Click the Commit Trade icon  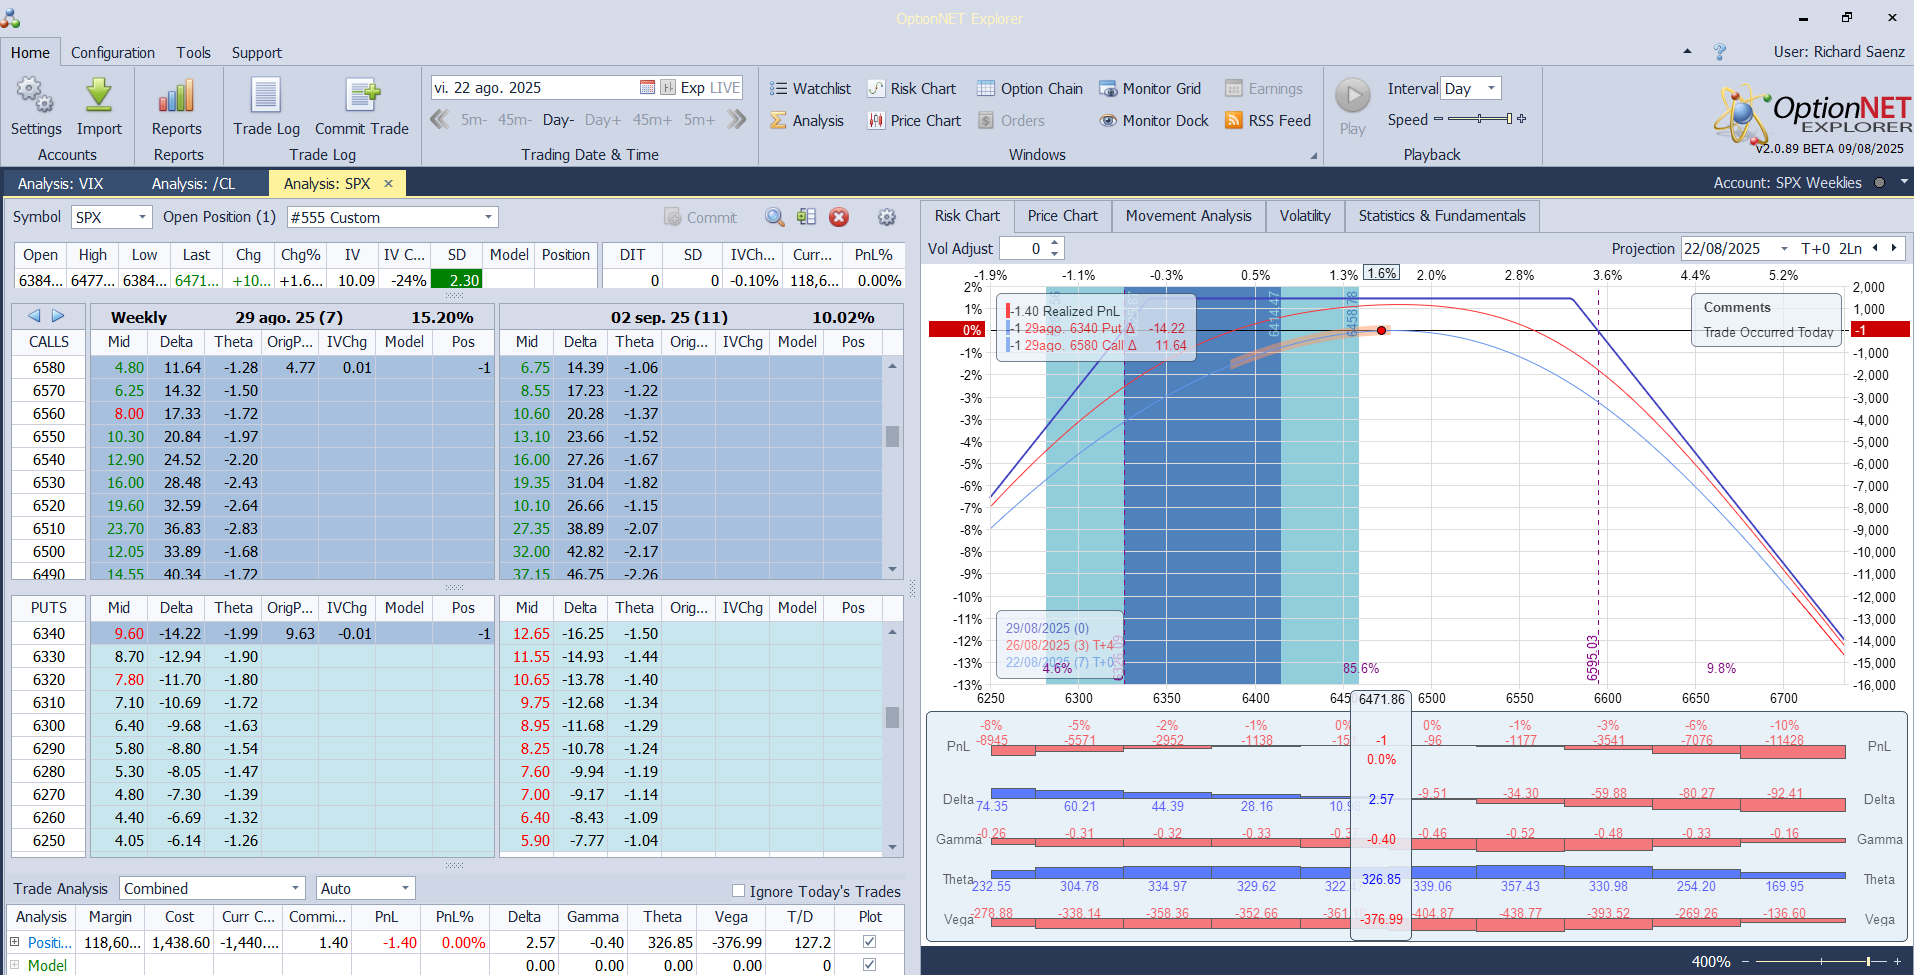[361, 98]
